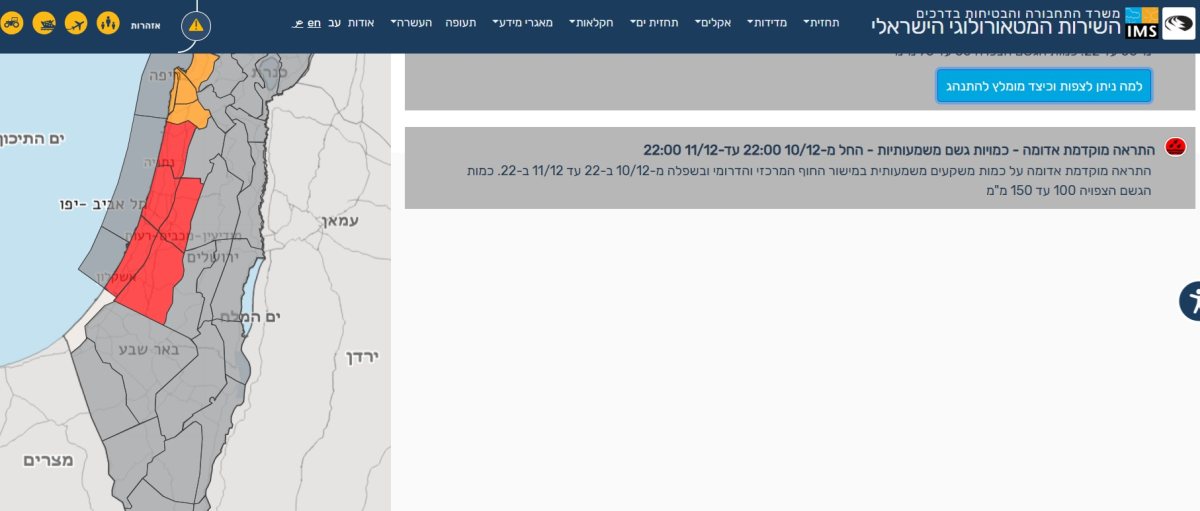Switch language to English via en link
The image size is (1200, 511).
pyautogui.click(x=314, y=22)
